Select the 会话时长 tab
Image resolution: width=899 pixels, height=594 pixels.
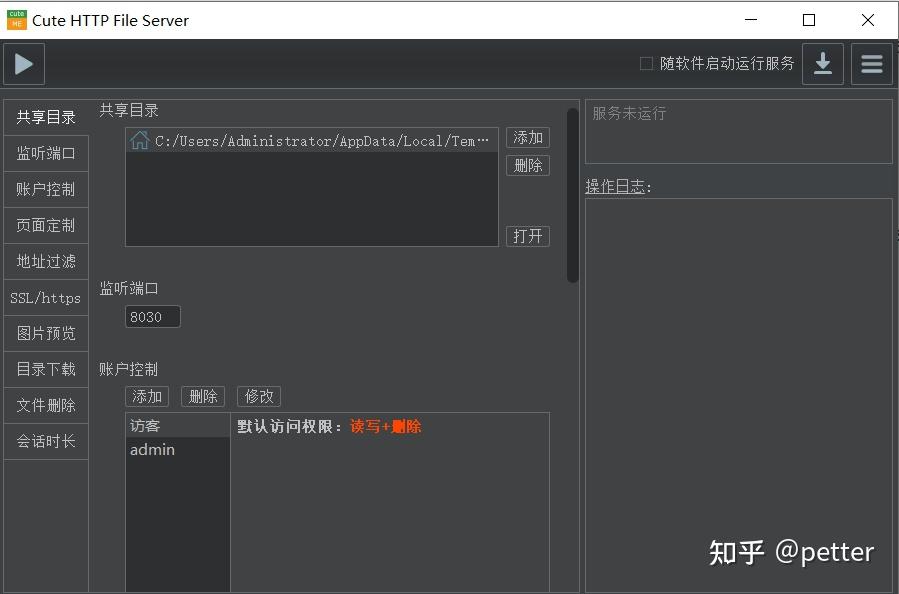point(45,441)
